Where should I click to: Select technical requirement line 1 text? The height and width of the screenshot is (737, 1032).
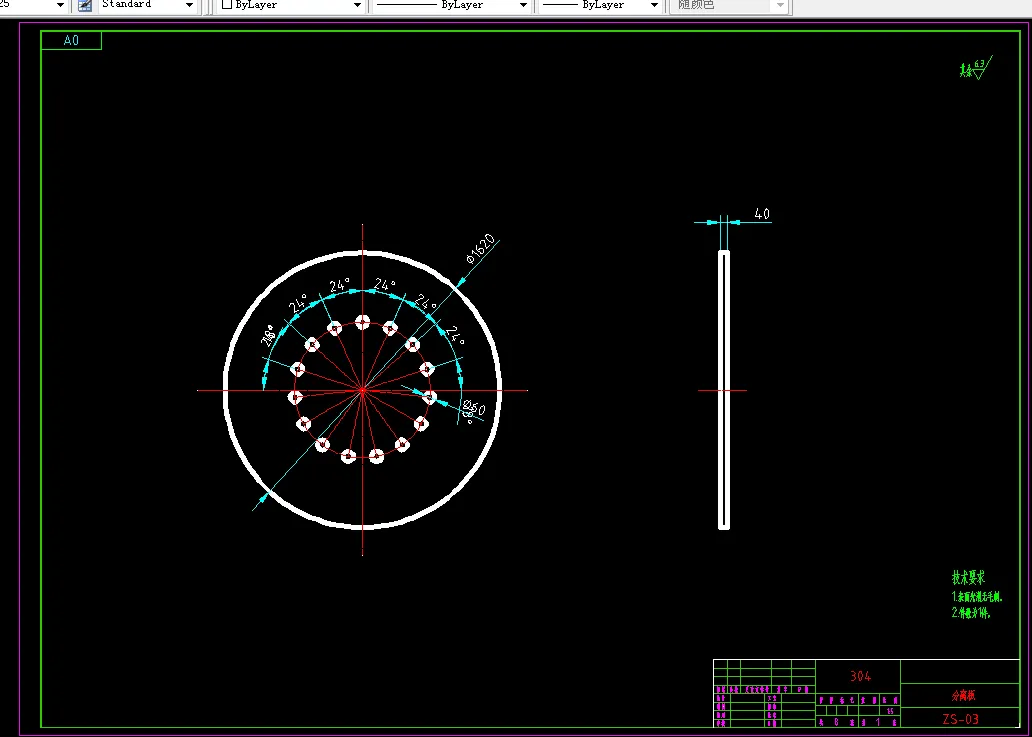pos(977,597)
